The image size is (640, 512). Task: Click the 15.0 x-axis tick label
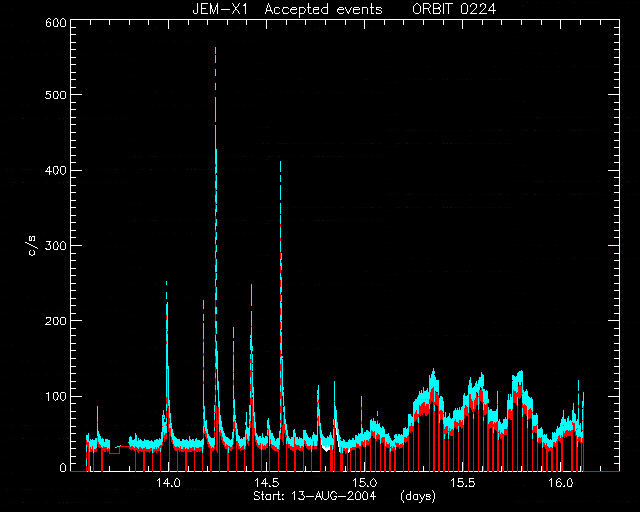[x=365, y=483]
